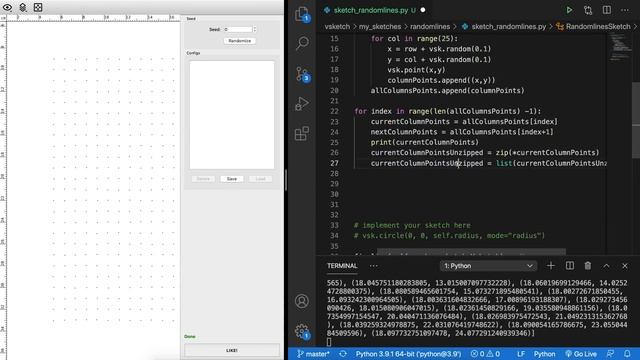The image size is (640, 360).
Task: Click line number 22 in gutter
Action: coord(334,111)
